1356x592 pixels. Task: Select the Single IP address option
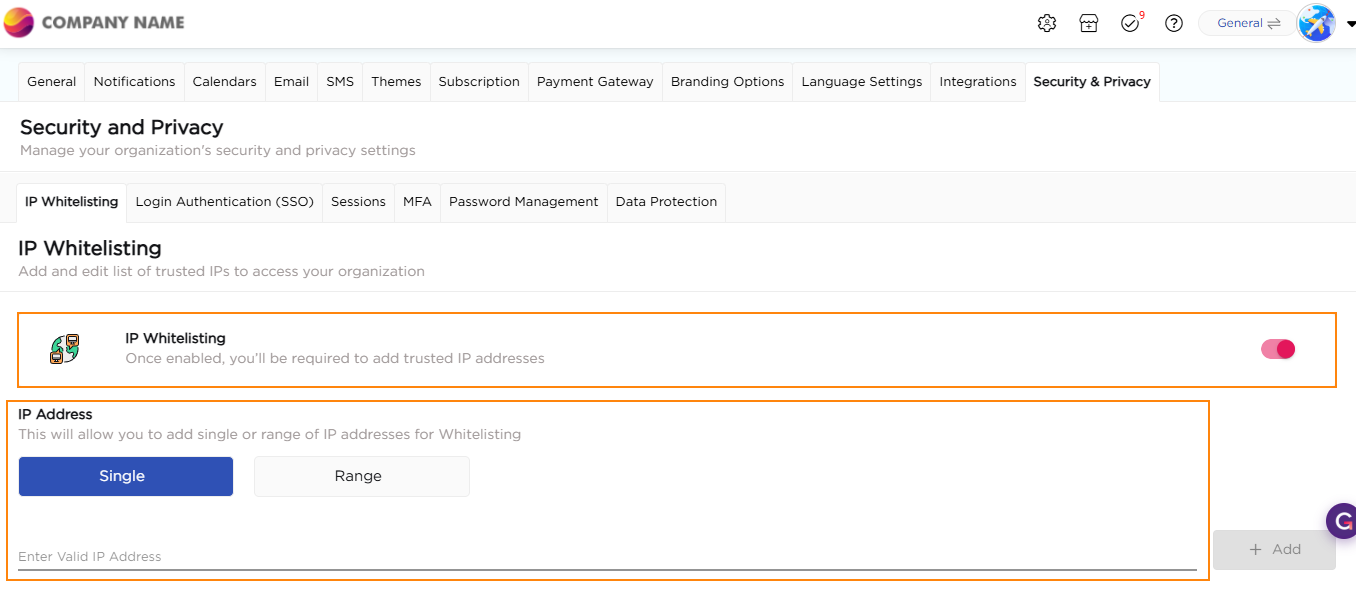[126, 476]
